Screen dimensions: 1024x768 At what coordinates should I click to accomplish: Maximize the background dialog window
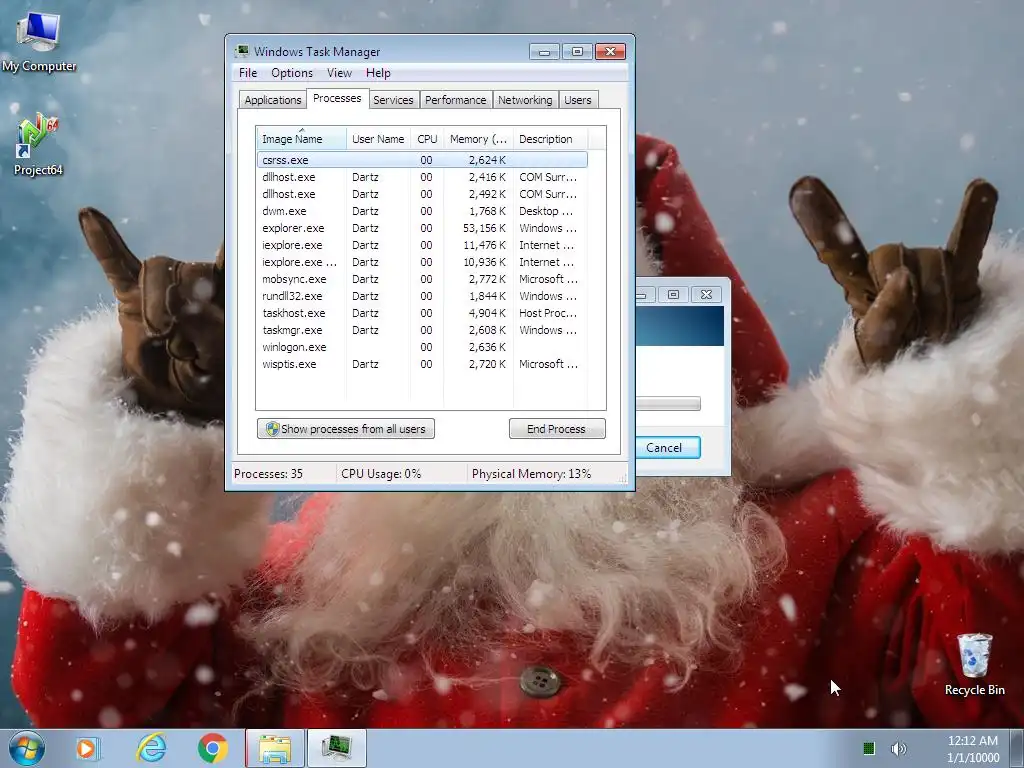[673, 295]
